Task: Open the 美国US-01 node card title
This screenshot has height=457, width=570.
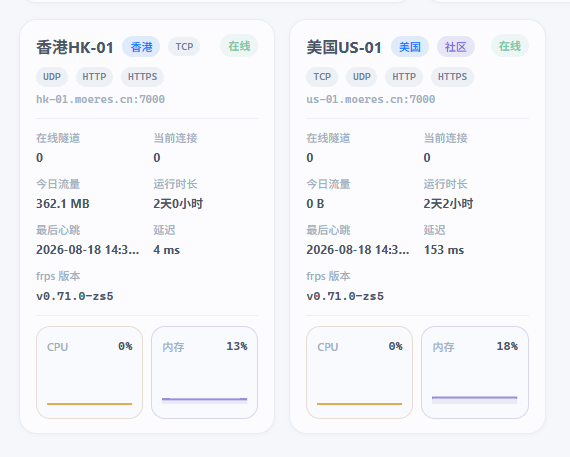Action: 344,47
